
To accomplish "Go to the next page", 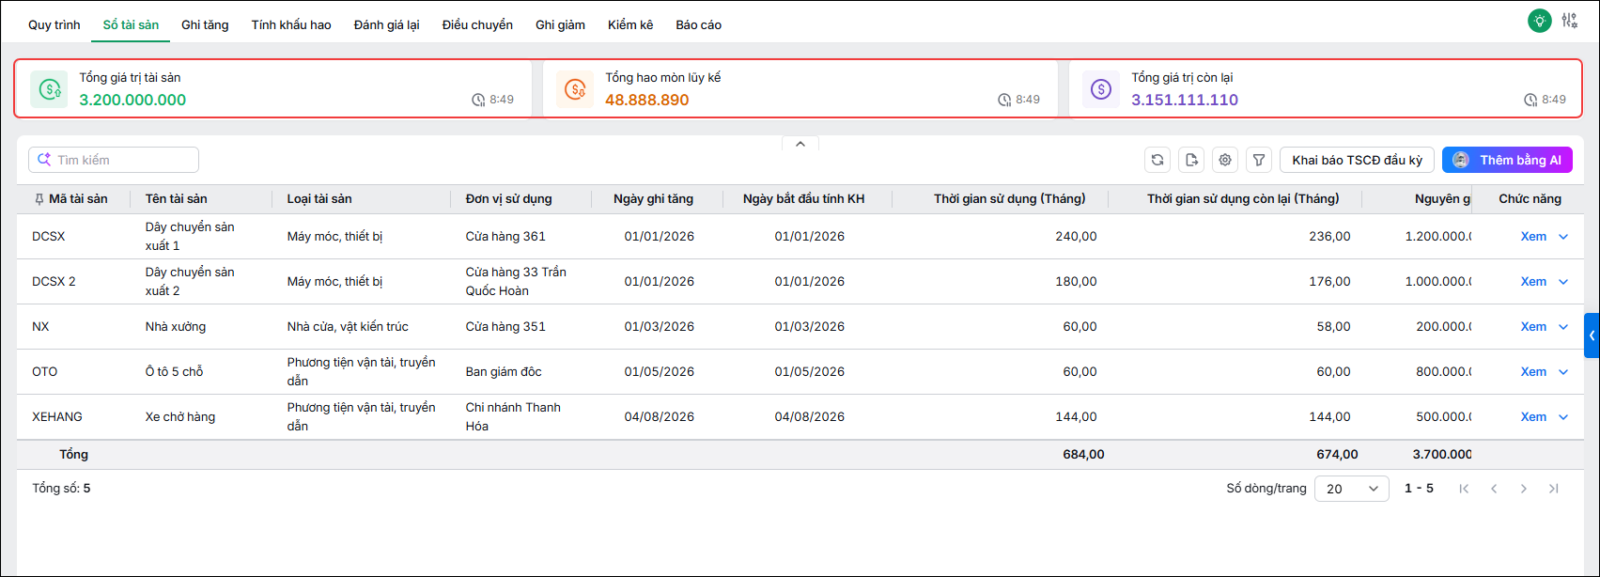I will 1523,489.
